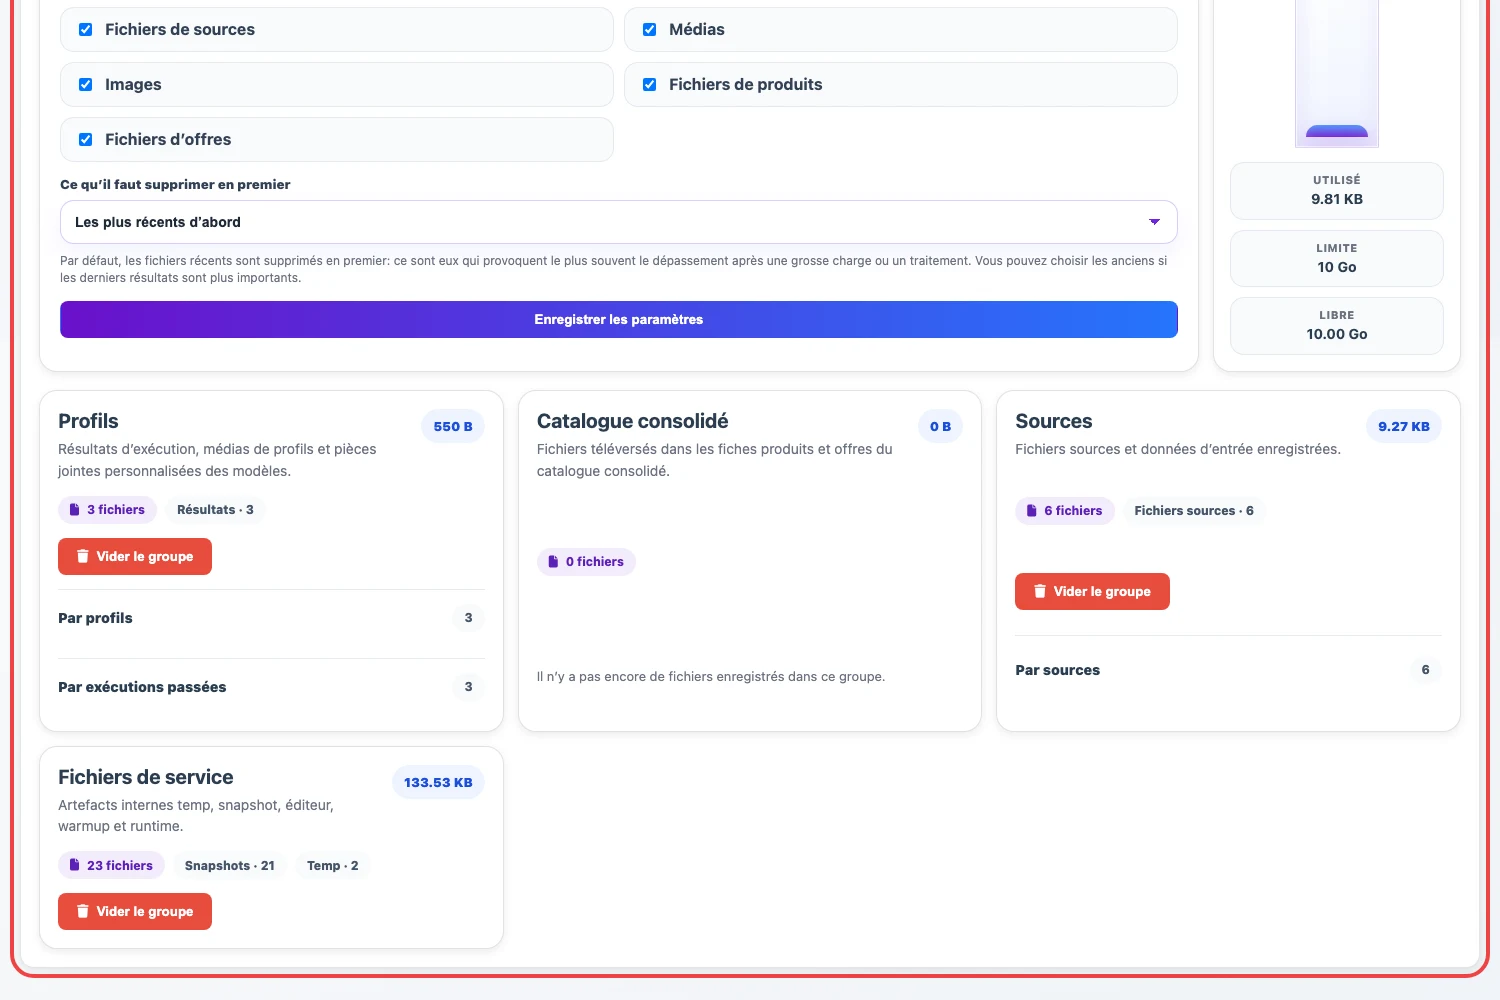The width and height of the screenshot is (1500, 1000).
Task: Click file icon in '6 fichiers' badge
Action: [x=1032, y=511]
